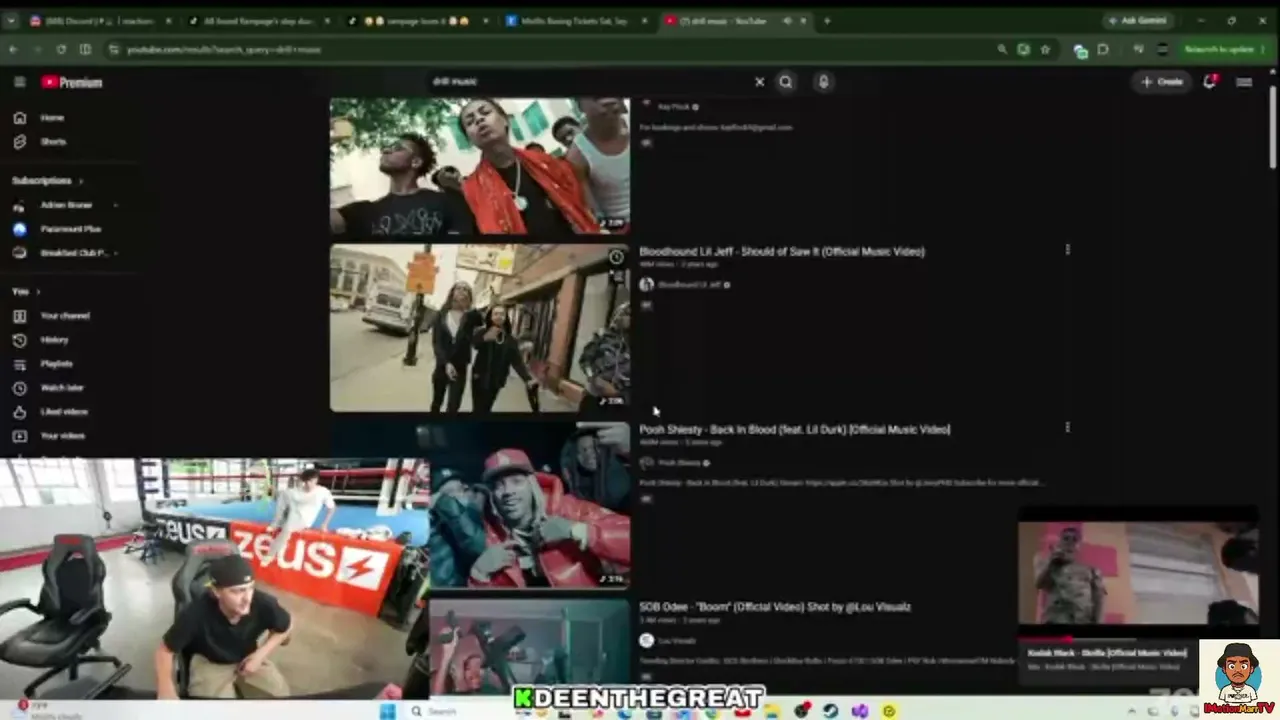Image resolution: width=1280 pixels, height=720 pixels.
Task: Close the drill music YouTube tab
Action: click(x=802, y=21)
